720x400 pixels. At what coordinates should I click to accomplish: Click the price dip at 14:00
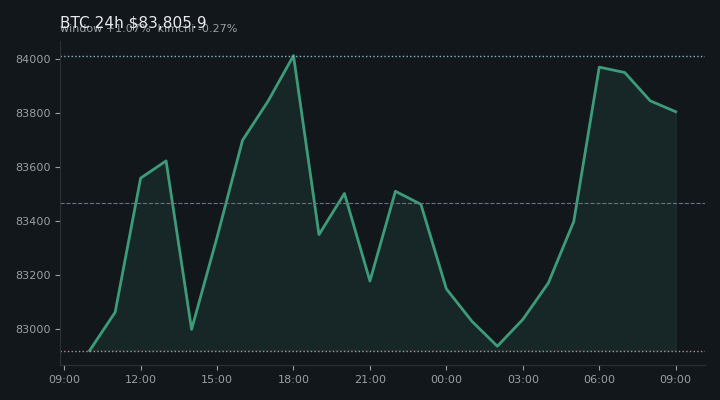(x=191, y=329)
